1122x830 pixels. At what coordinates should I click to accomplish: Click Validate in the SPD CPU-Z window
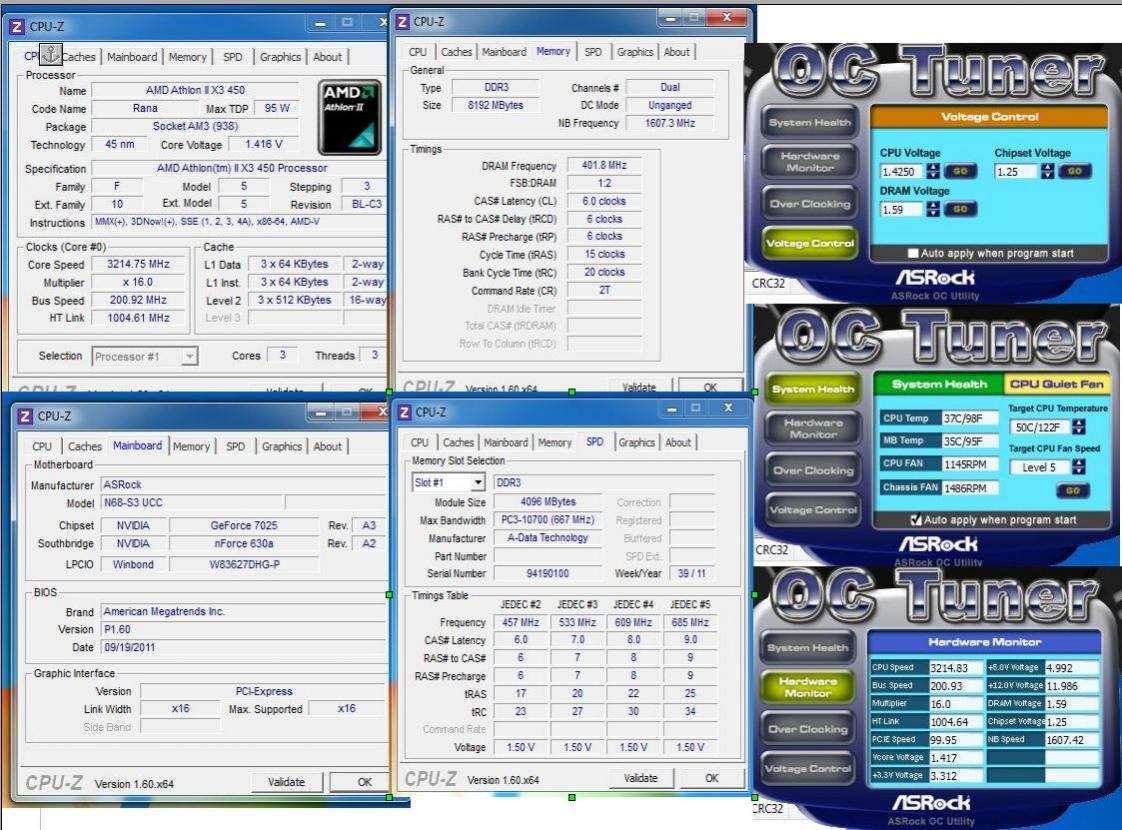coord(640,778)
